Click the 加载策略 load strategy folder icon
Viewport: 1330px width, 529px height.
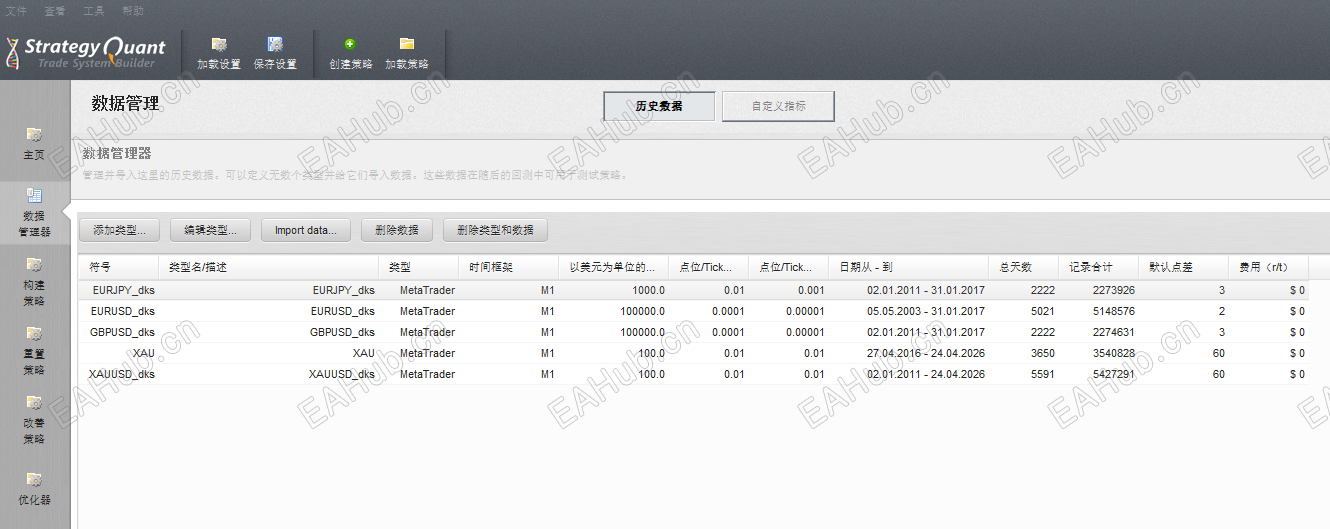click(407, 44)
